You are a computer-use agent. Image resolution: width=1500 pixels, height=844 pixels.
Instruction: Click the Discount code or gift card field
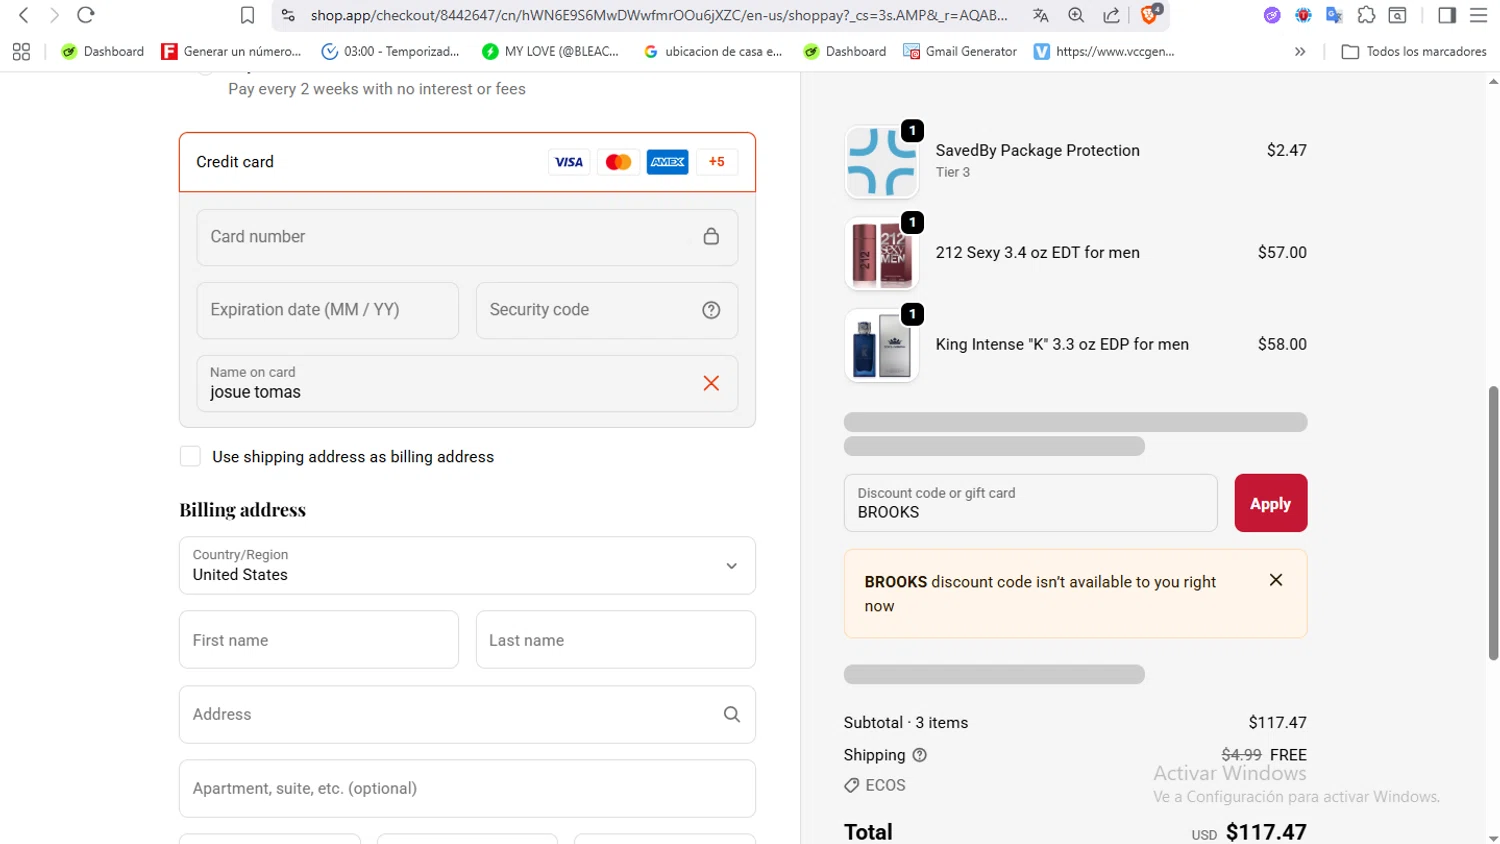click(1030, 503)
